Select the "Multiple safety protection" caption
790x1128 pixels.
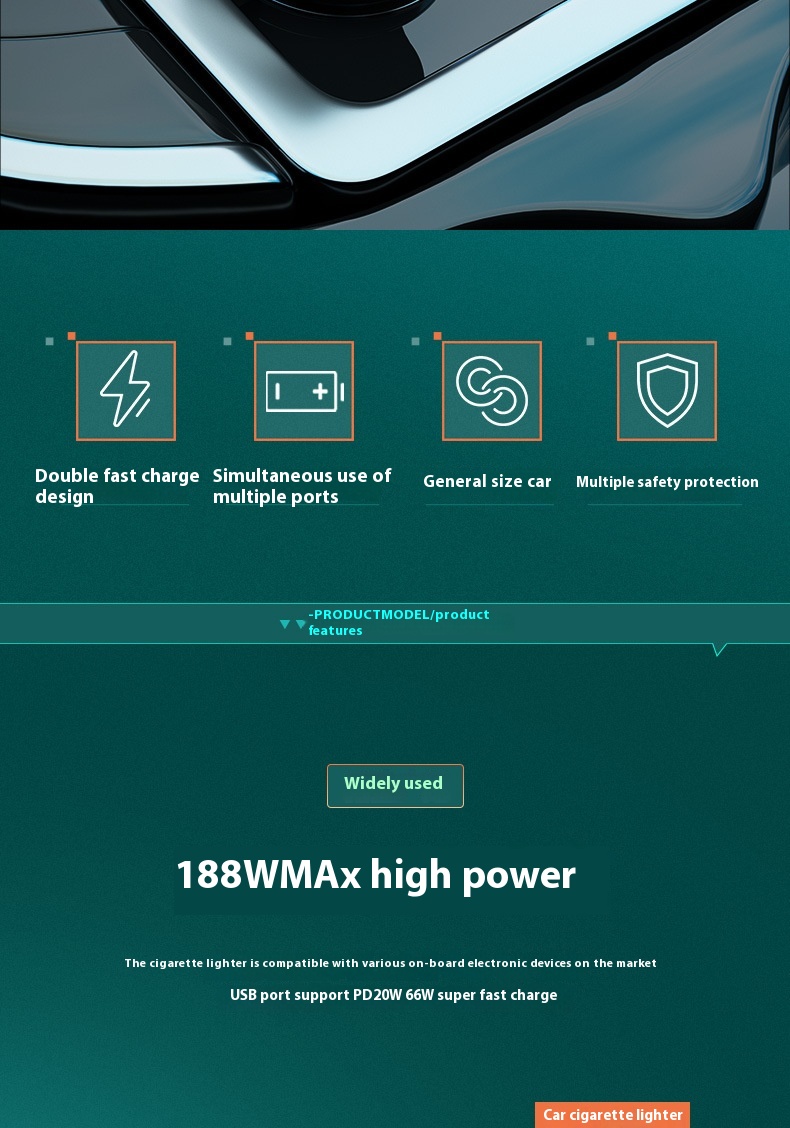point(667,482)
